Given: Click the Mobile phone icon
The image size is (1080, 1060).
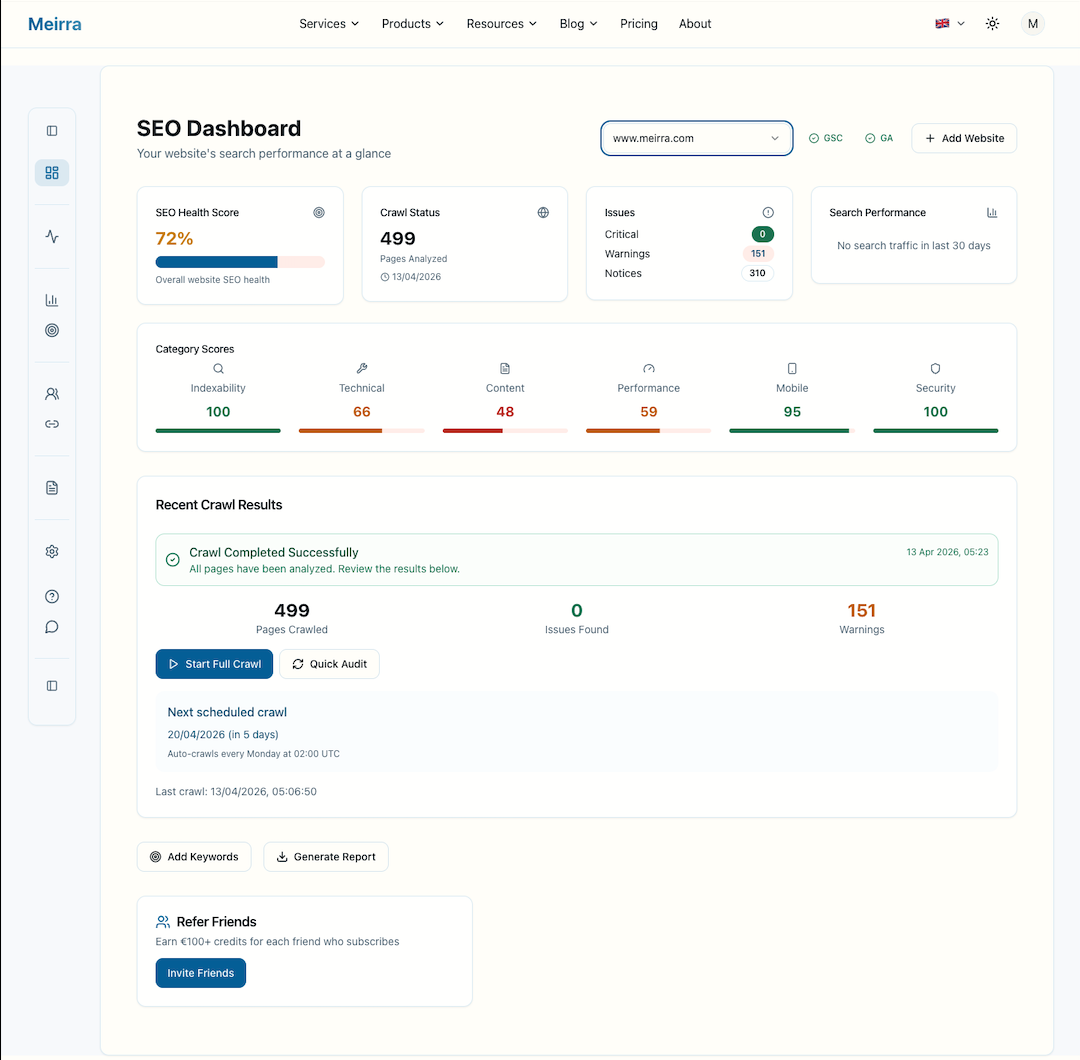Looking at the screenshot, I should click(x=792, y=368).
